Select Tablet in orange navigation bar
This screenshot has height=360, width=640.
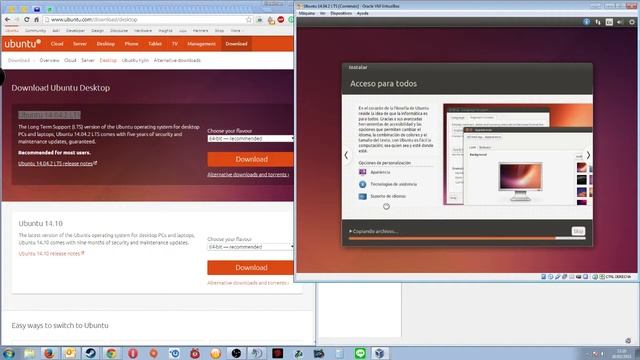[155, 44]
